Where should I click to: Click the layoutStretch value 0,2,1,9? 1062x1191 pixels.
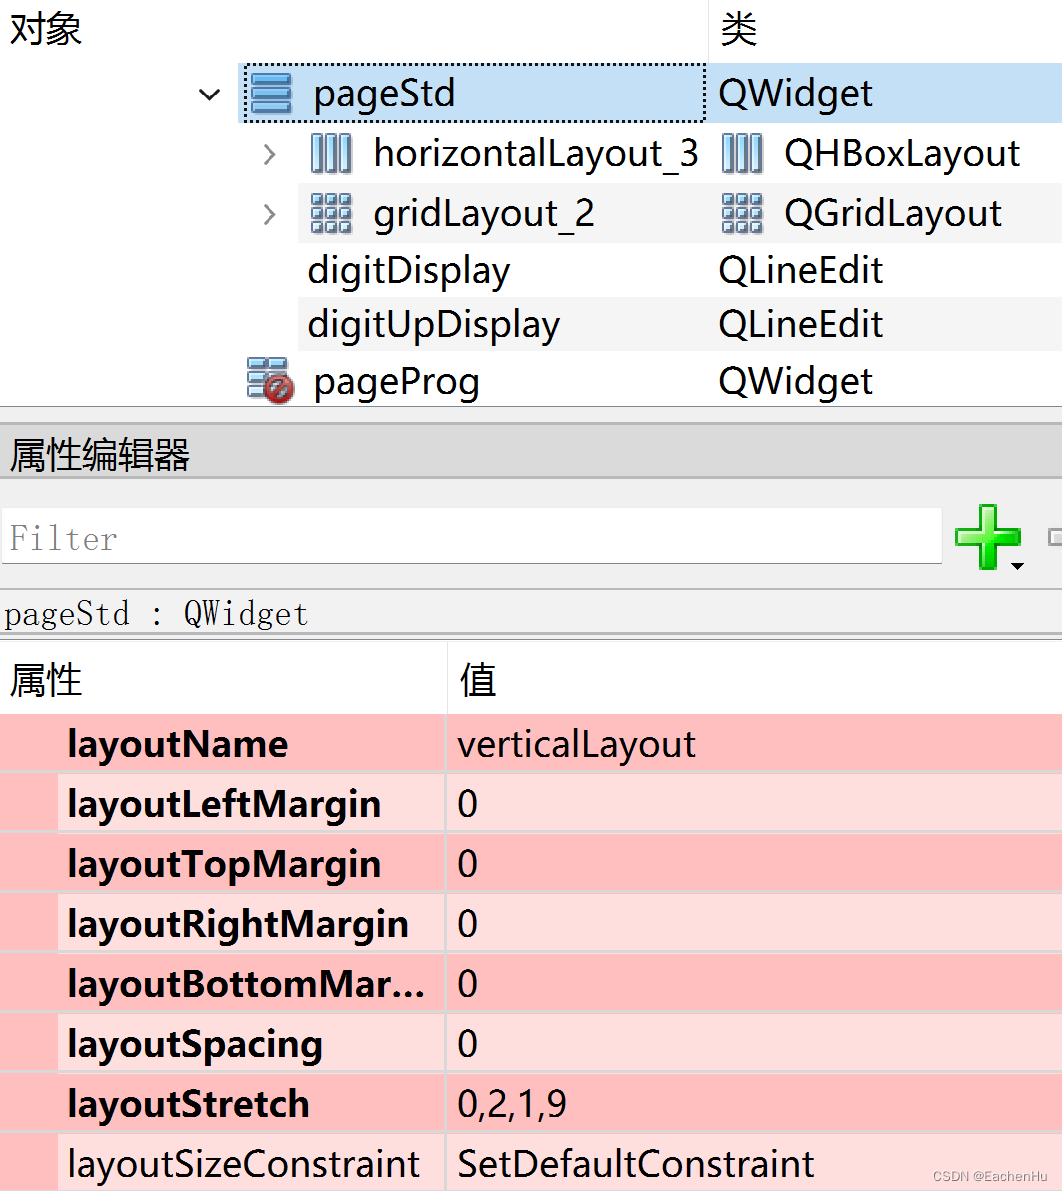(x=511, y=1103)
